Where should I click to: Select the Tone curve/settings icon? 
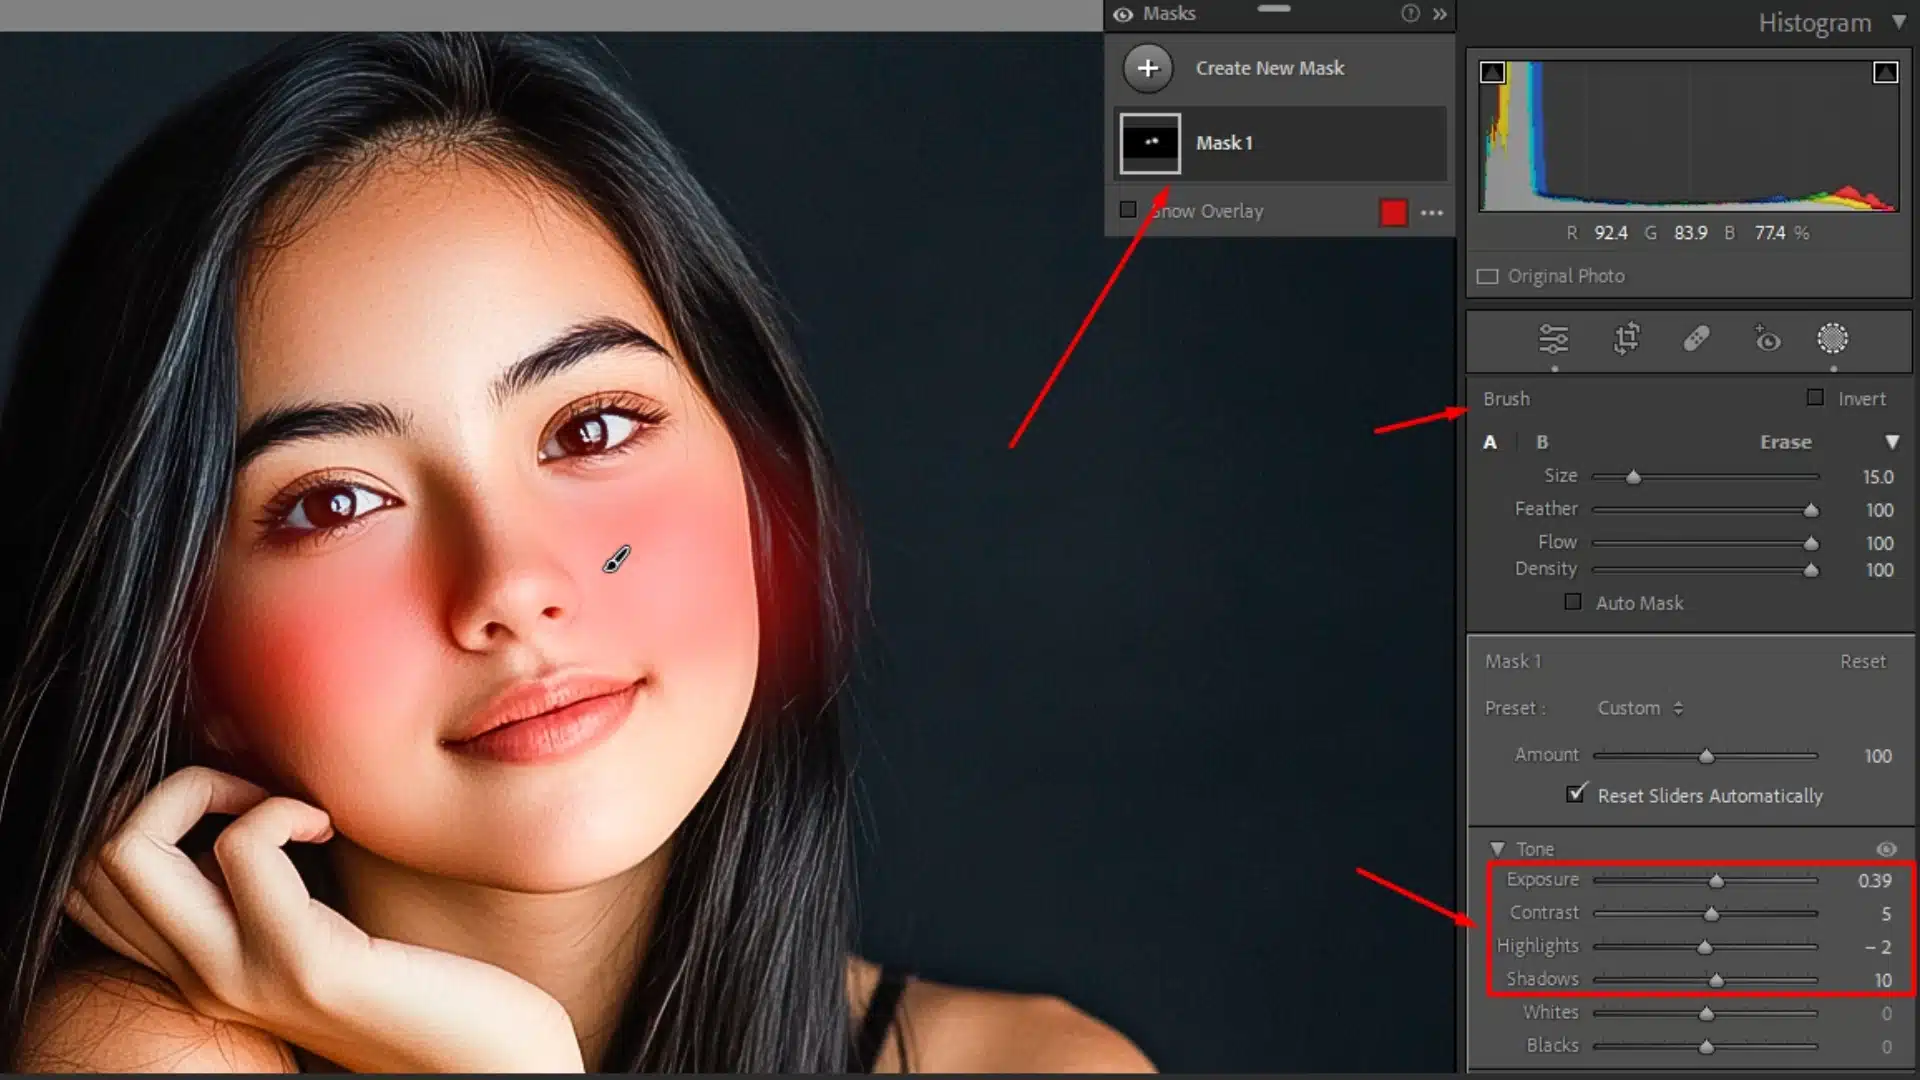pos(1553,340)
